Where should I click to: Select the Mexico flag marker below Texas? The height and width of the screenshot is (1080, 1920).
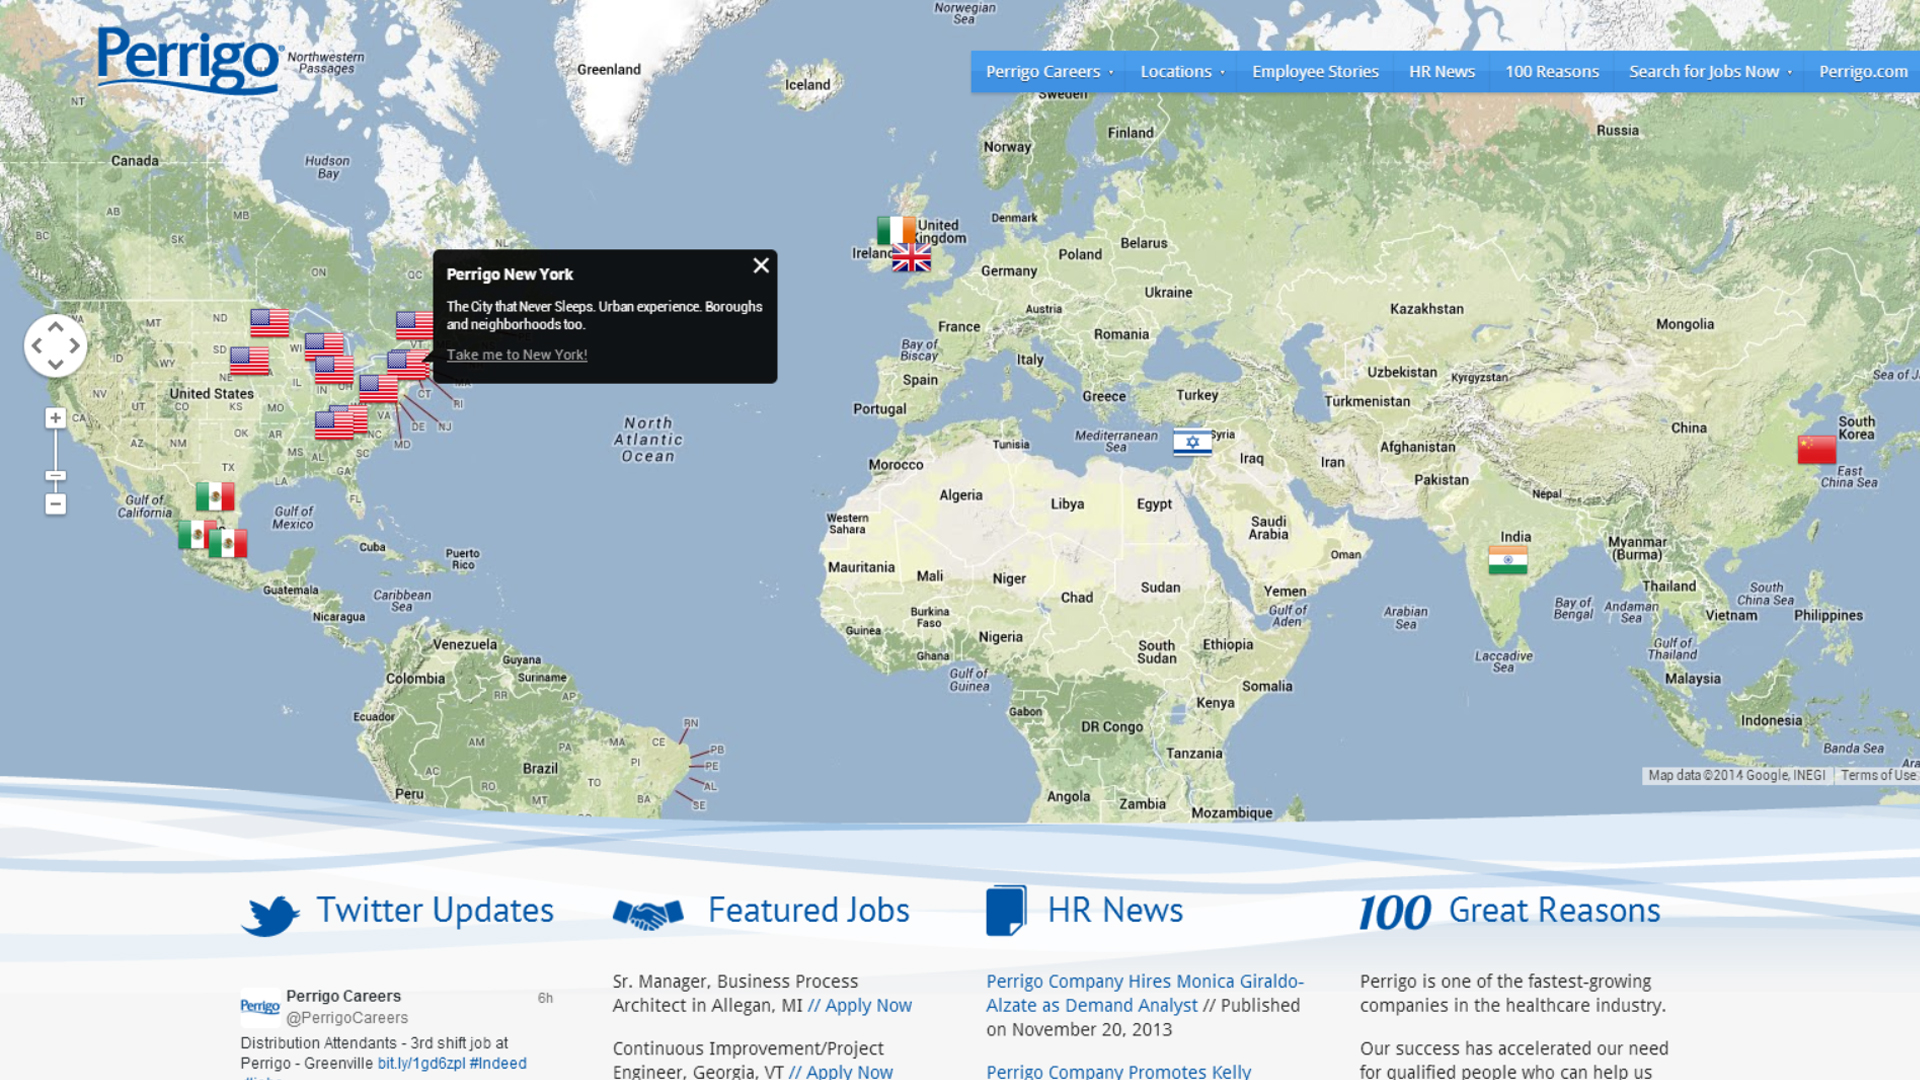click(x=215, y=496)
